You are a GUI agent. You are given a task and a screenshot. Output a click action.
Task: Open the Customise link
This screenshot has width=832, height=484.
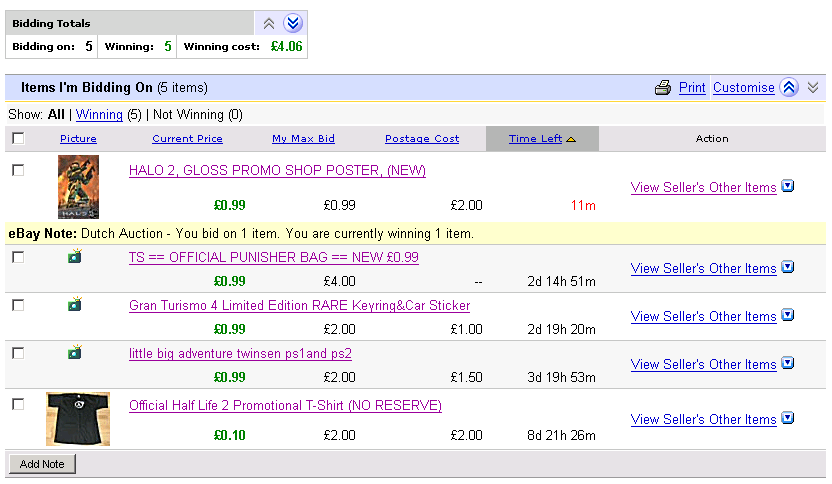[743, 88]
